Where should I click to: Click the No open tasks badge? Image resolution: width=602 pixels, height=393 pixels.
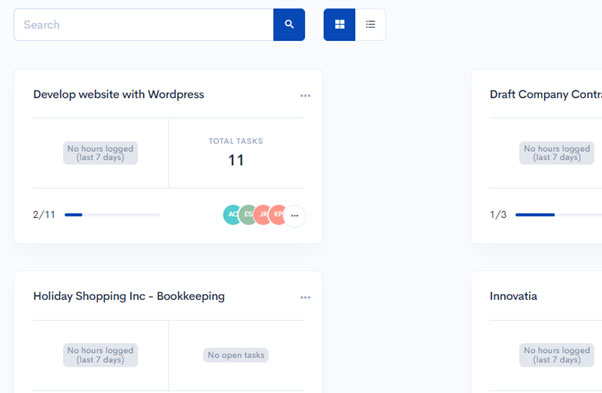pyautogui.click(x=236, y=355)
